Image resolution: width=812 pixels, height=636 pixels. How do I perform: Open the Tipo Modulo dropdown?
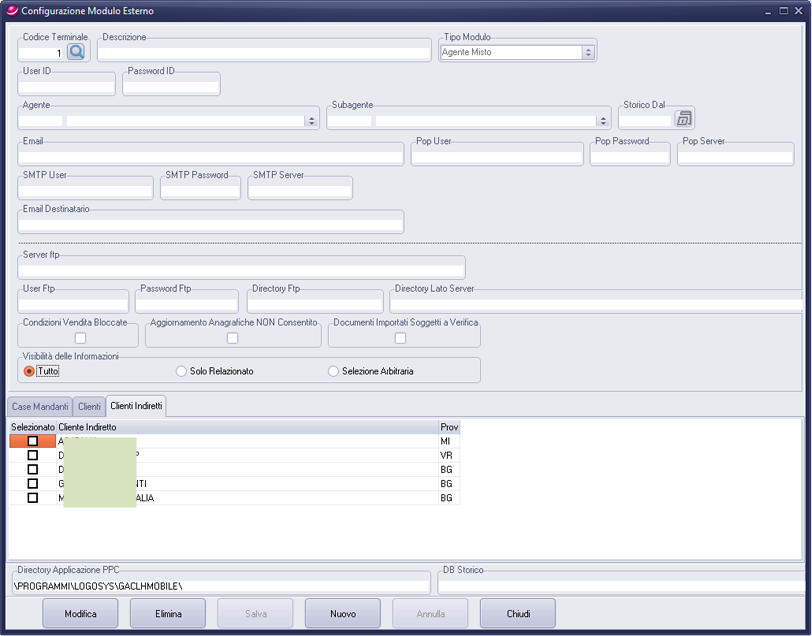click(588, 52)
